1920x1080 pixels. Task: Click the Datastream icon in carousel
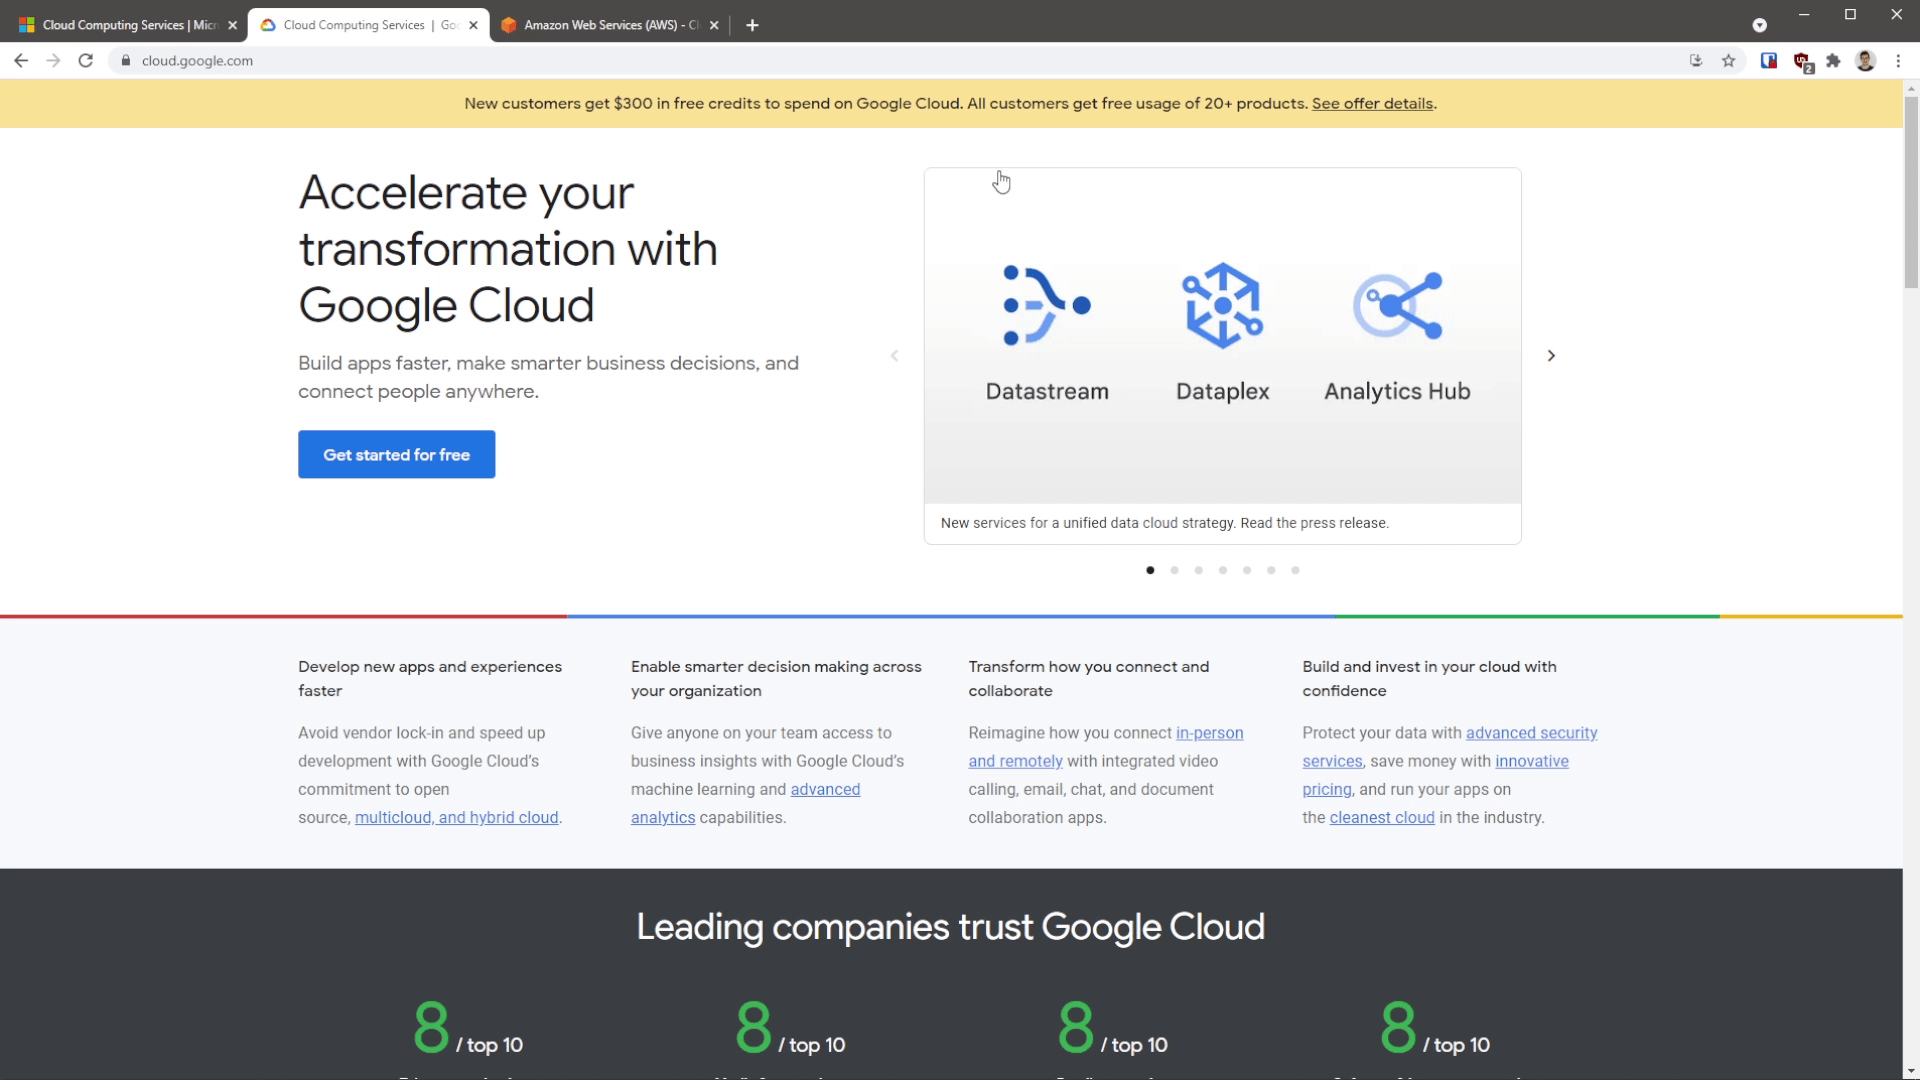pyautogui.click(x=1046, y=306)
